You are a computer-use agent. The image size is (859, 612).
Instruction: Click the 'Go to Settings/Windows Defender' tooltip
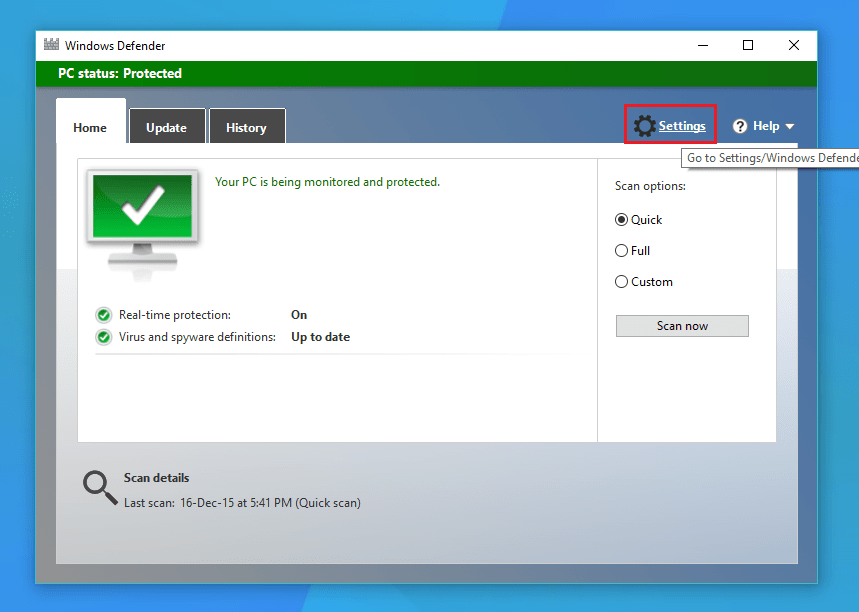(x=770, y=158)
